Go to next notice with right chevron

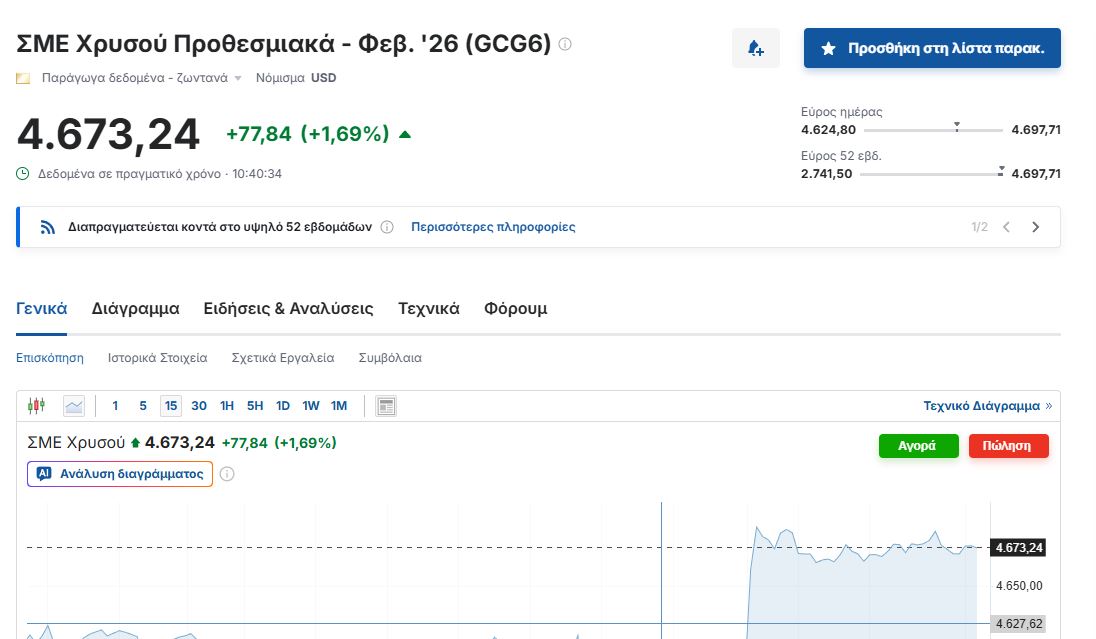1035,227
